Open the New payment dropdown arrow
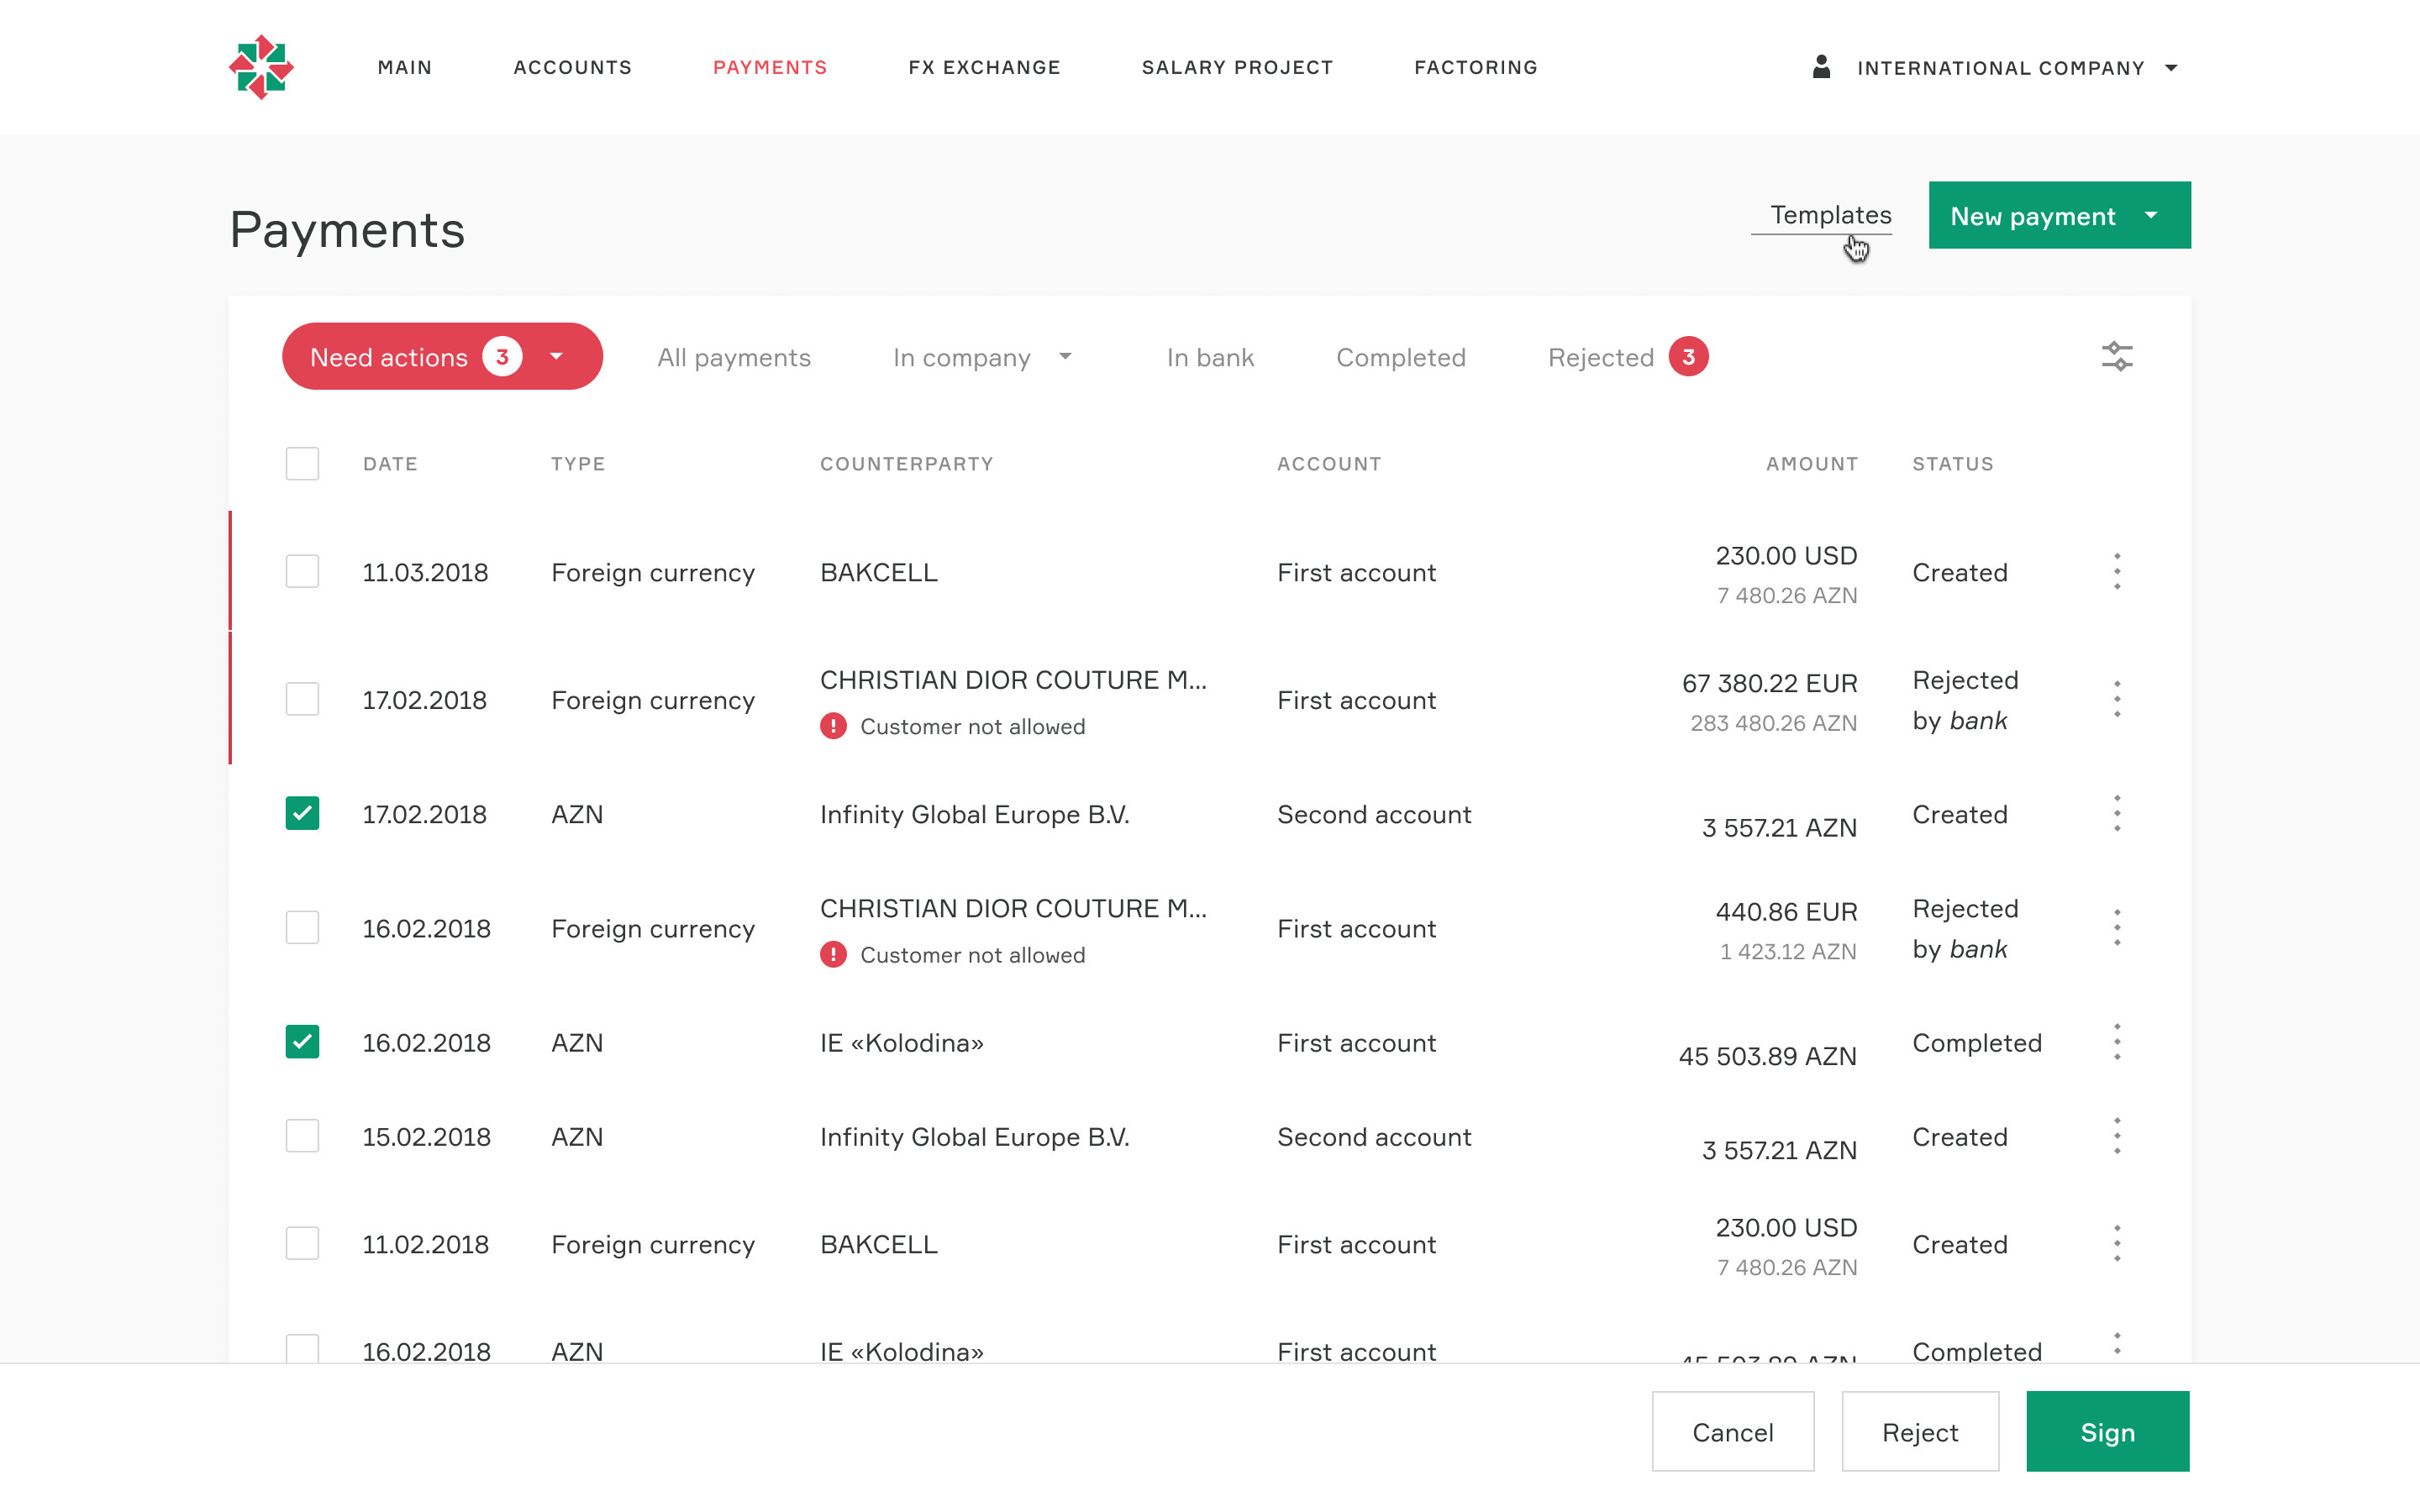 tap(2151, 216)
